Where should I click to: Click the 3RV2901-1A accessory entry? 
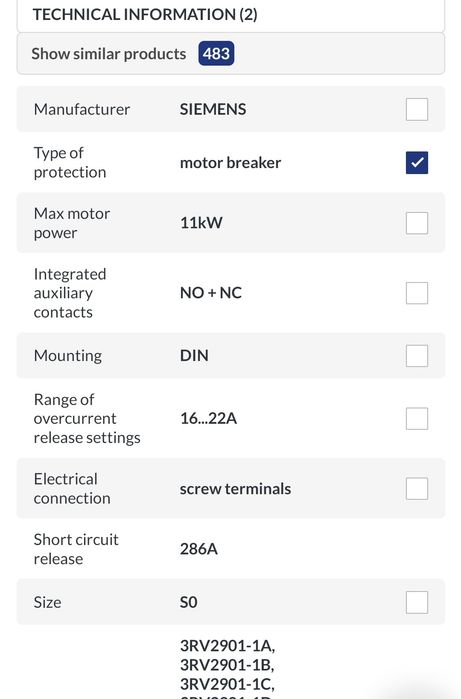pos(227,646)
